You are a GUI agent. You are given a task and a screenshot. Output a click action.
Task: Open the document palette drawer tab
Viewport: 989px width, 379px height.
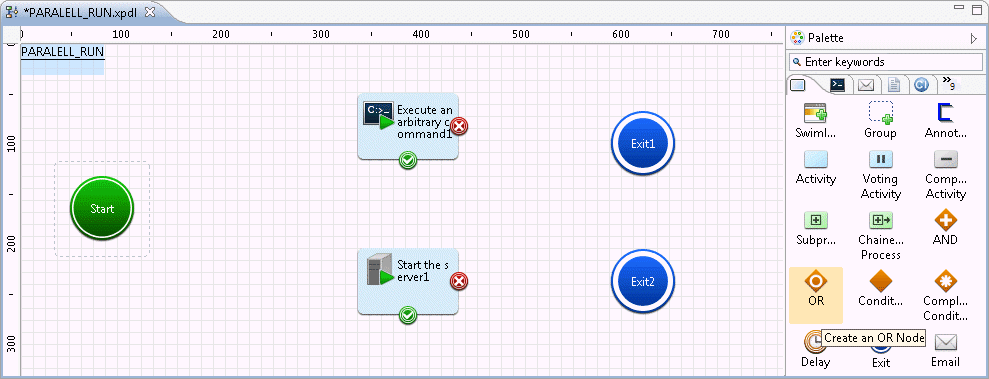[893, 85]
